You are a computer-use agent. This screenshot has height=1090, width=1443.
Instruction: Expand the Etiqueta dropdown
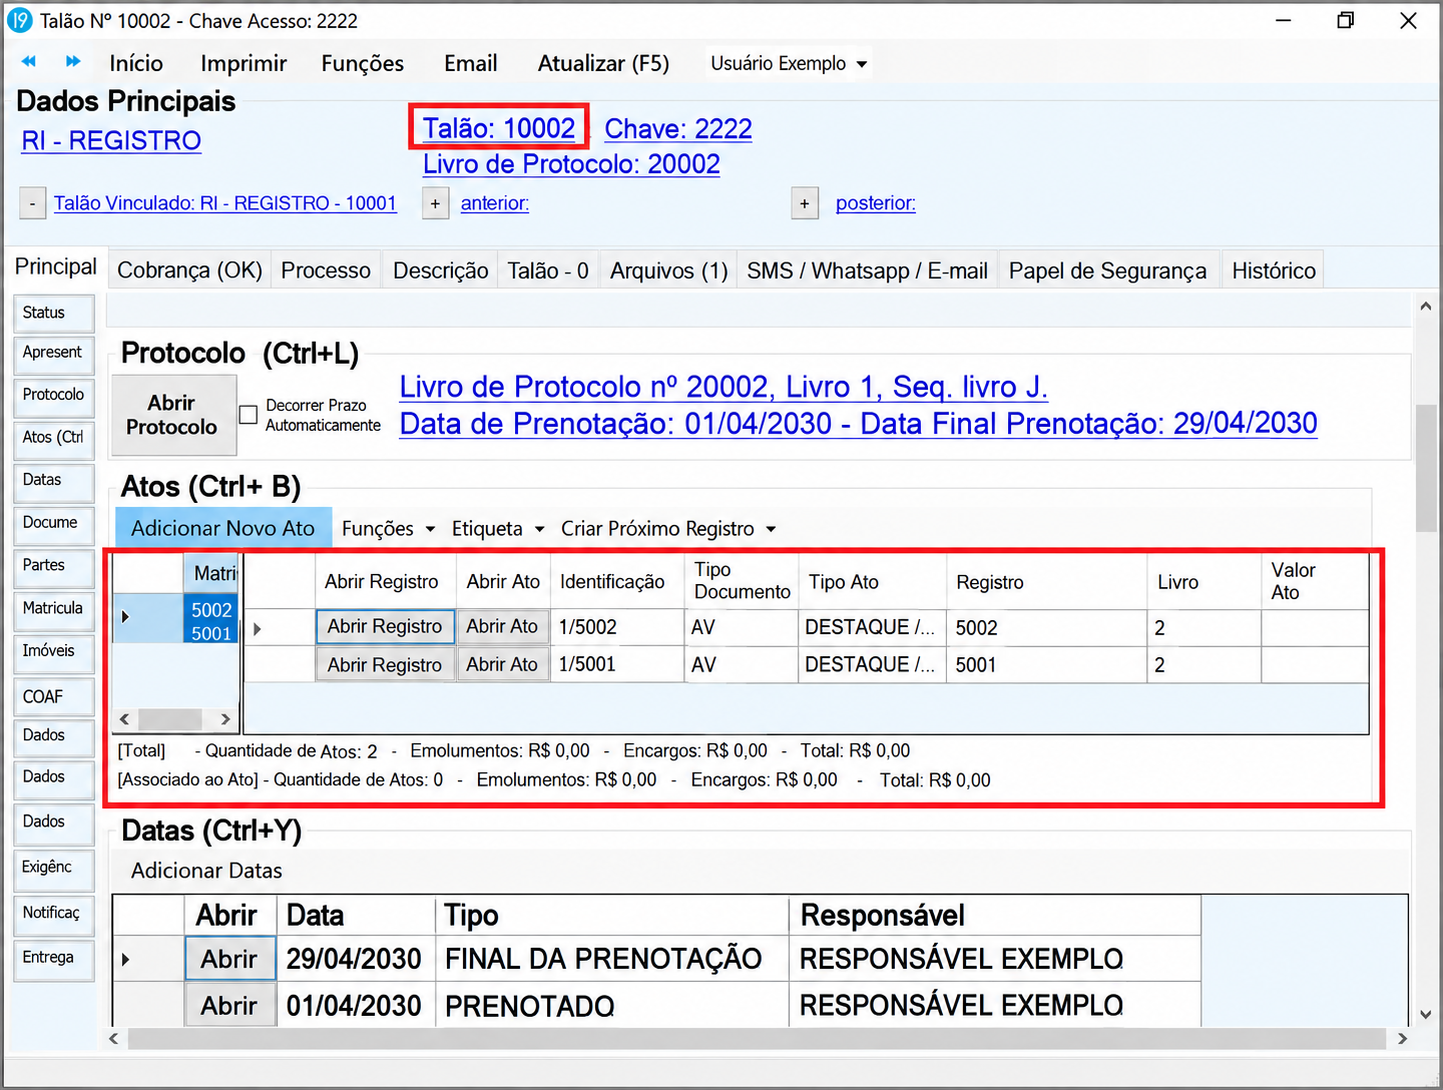497,528
